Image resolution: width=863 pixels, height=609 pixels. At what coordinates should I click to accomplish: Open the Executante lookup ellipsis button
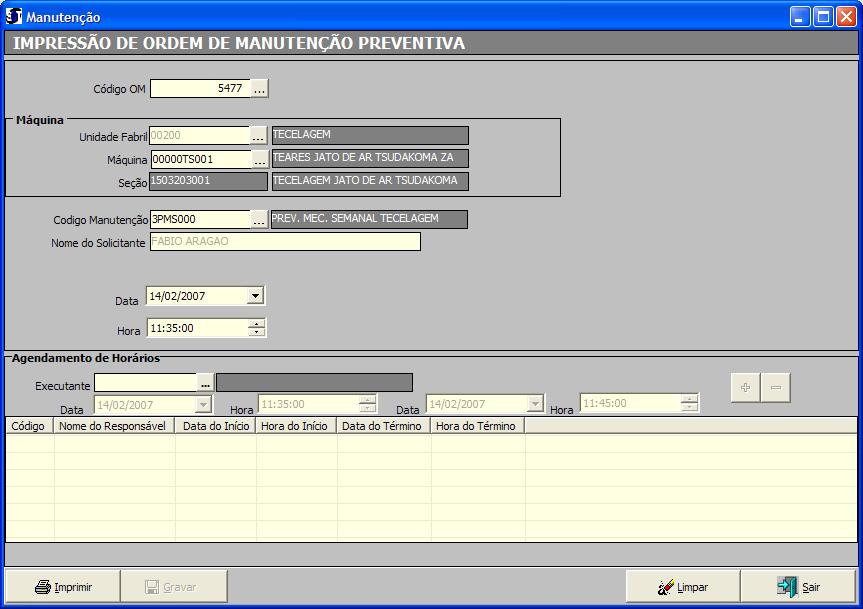[x=205, y=383]
